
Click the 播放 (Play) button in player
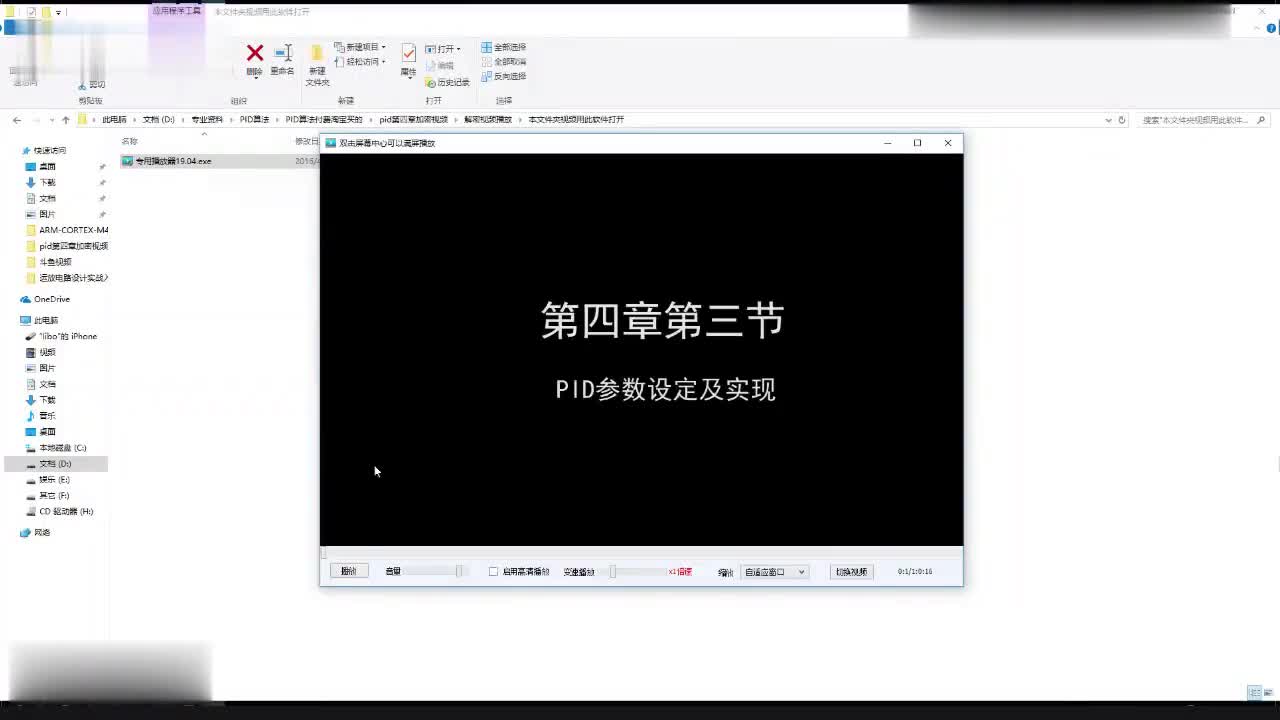point(349,572)
